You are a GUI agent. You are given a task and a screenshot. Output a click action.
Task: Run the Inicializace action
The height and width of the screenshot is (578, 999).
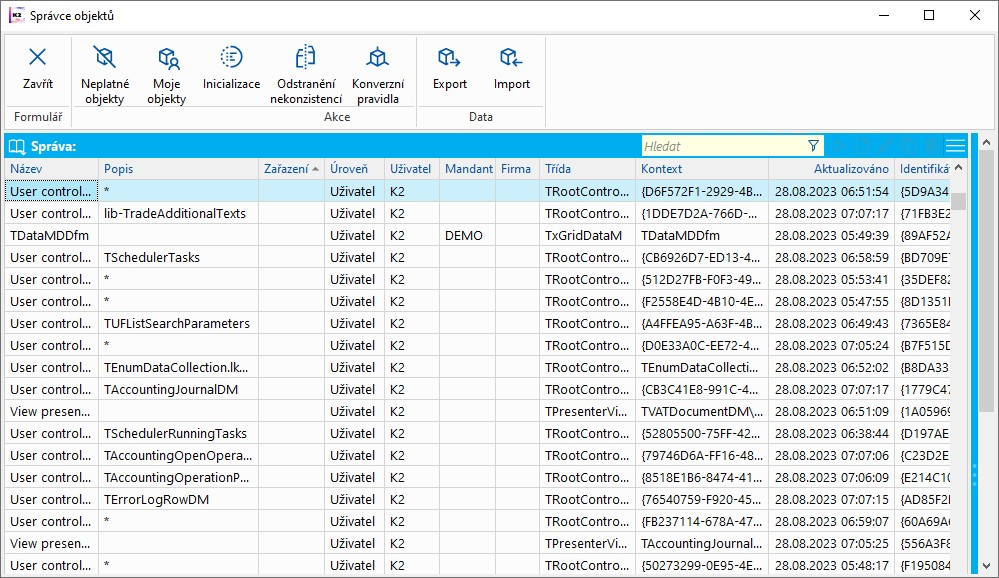[x=231, y=57]
